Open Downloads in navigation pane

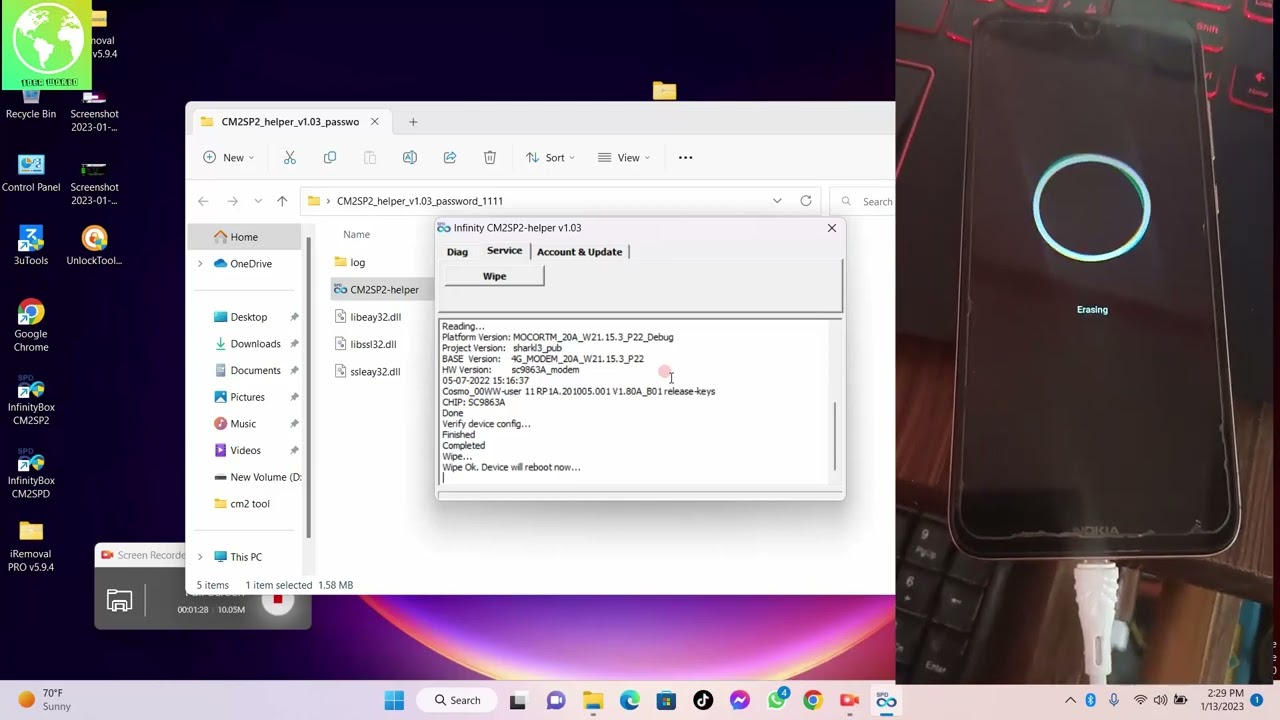tap(255, 344)
